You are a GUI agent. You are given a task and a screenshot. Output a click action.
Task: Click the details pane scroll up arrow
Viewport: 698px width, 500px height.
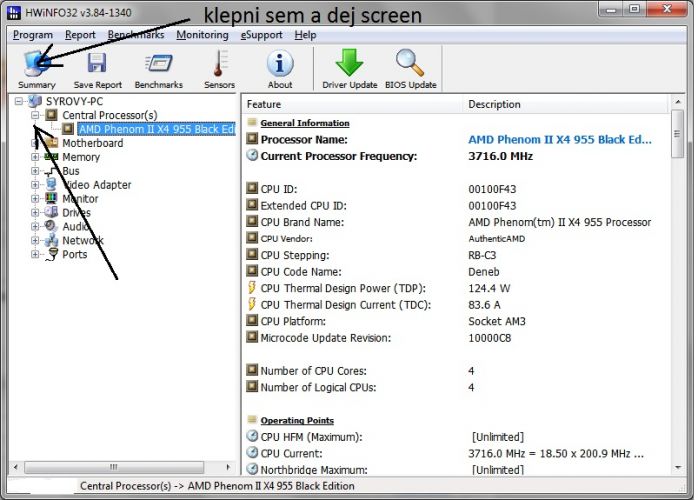[x=678, y=102]
